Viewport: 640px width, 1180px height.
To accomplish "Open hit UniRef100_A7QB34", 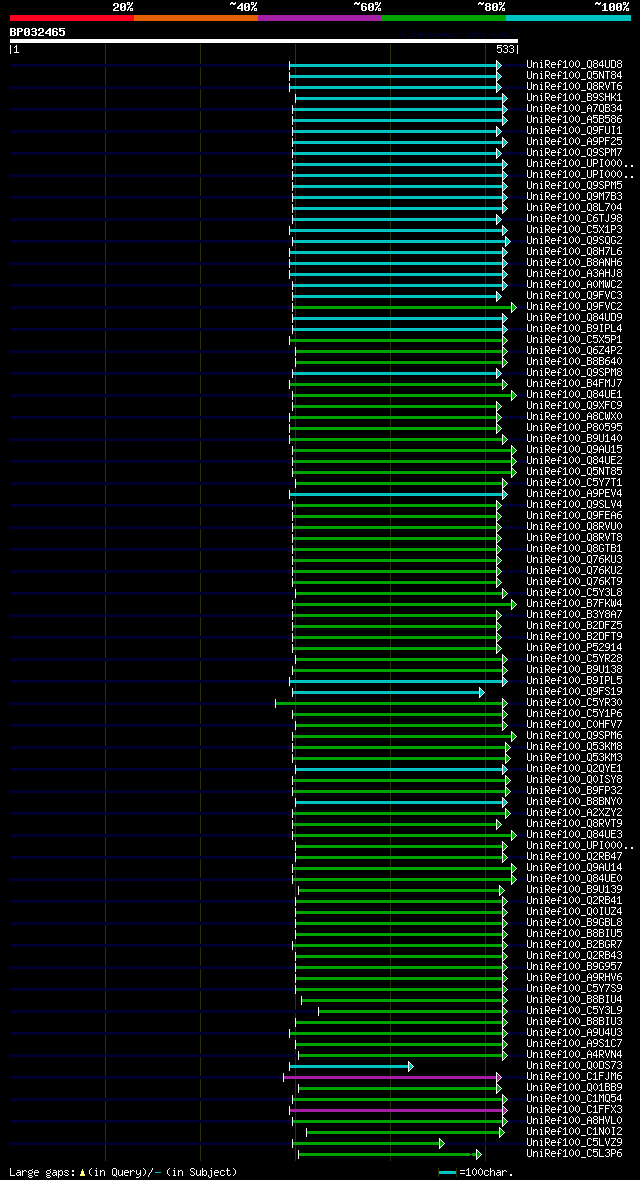I will click(574, 108).
